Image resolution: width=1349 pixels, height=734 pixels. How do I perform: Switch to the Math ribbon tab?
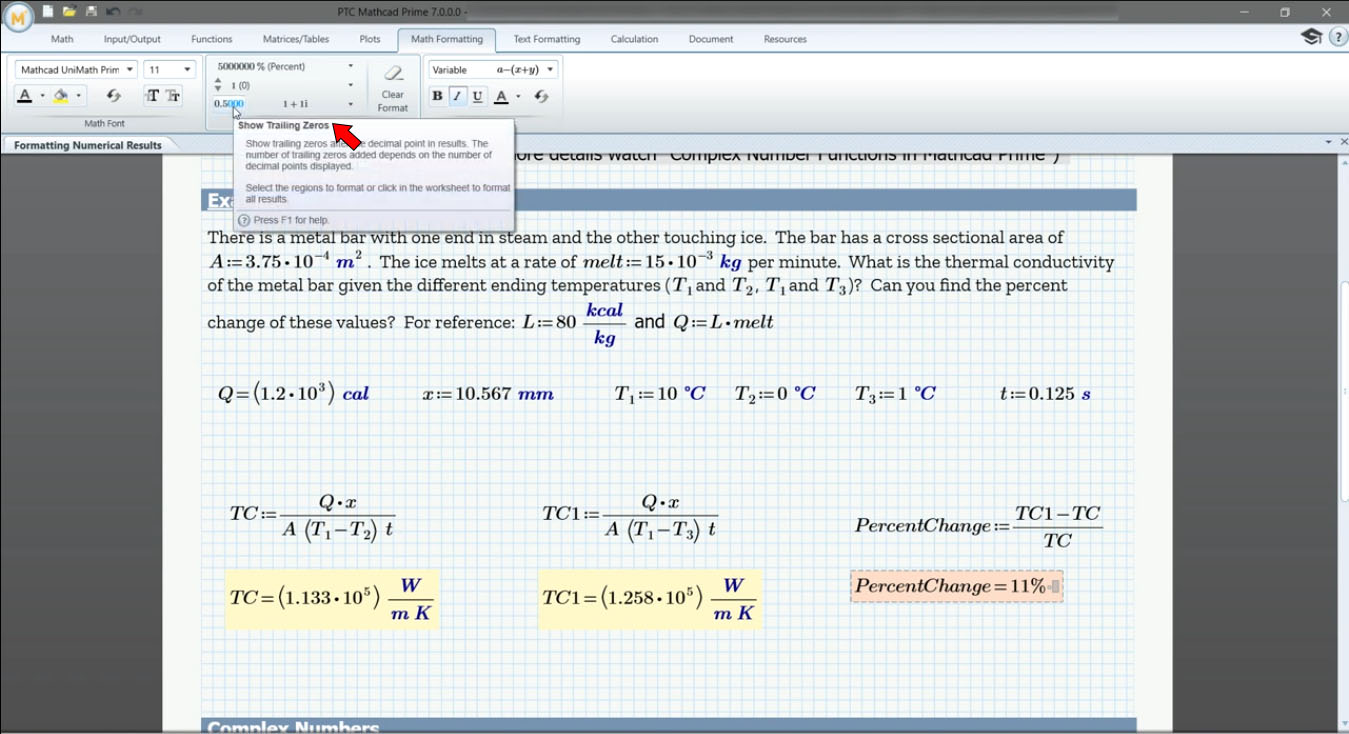62,39
